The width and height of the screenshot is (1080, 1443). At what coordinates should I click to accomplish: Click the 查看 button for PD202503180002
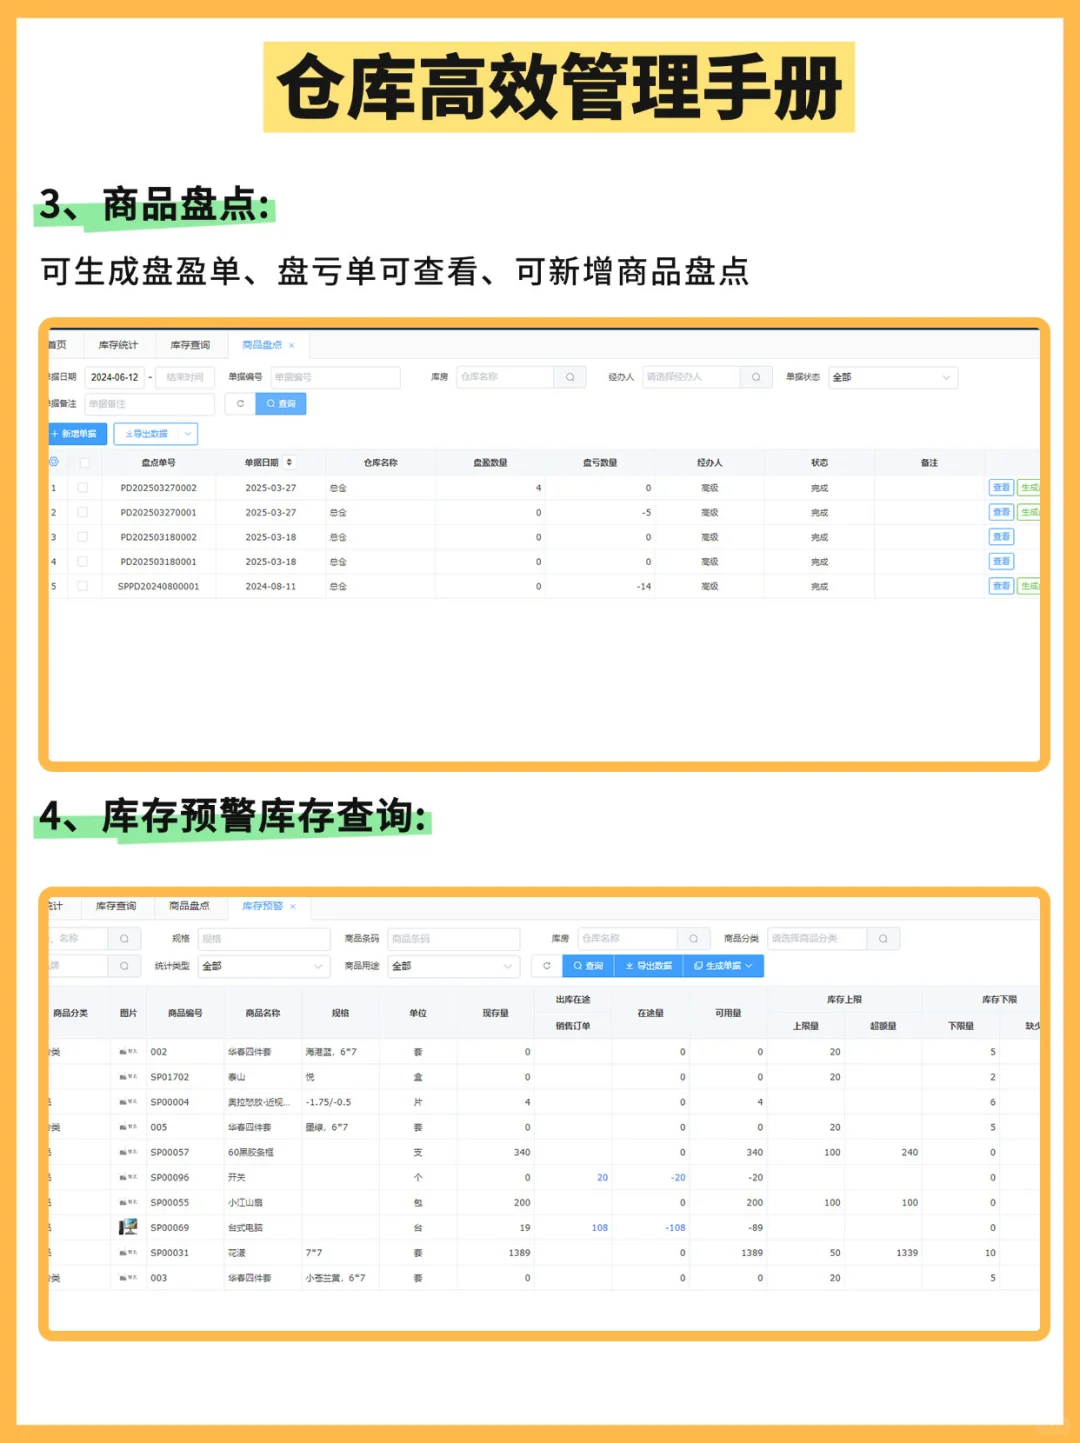coord(1001,537)
